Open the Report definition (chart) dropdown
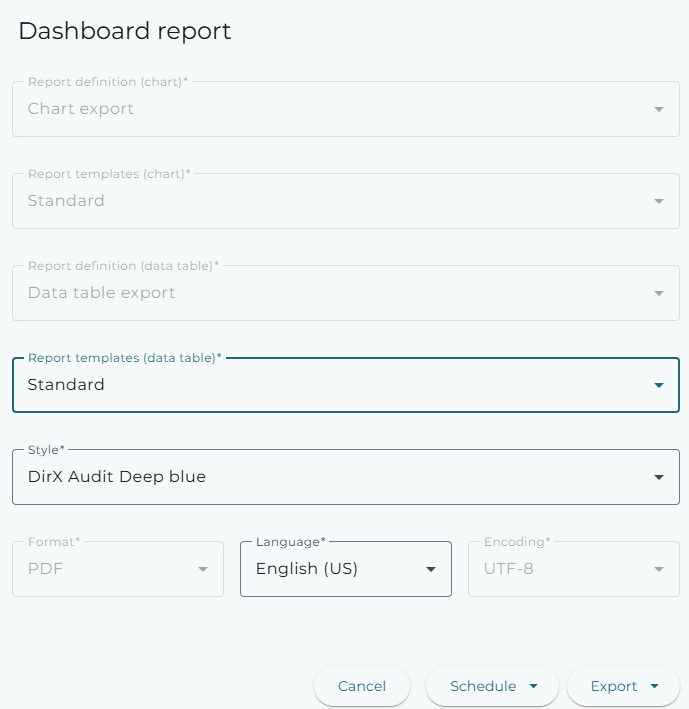 pyautogui.click(x=346, y=109)
